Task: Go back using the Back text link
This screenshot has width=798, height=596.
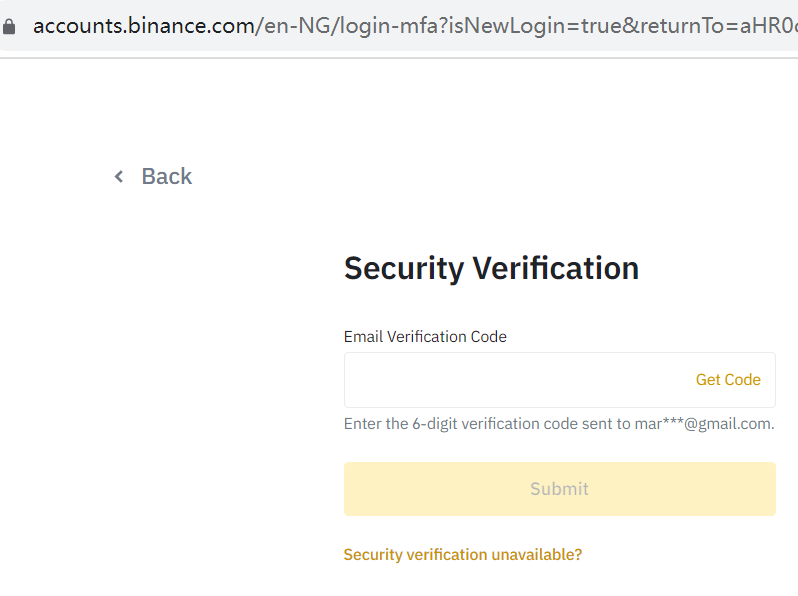Action: click(x=166, y=177)
